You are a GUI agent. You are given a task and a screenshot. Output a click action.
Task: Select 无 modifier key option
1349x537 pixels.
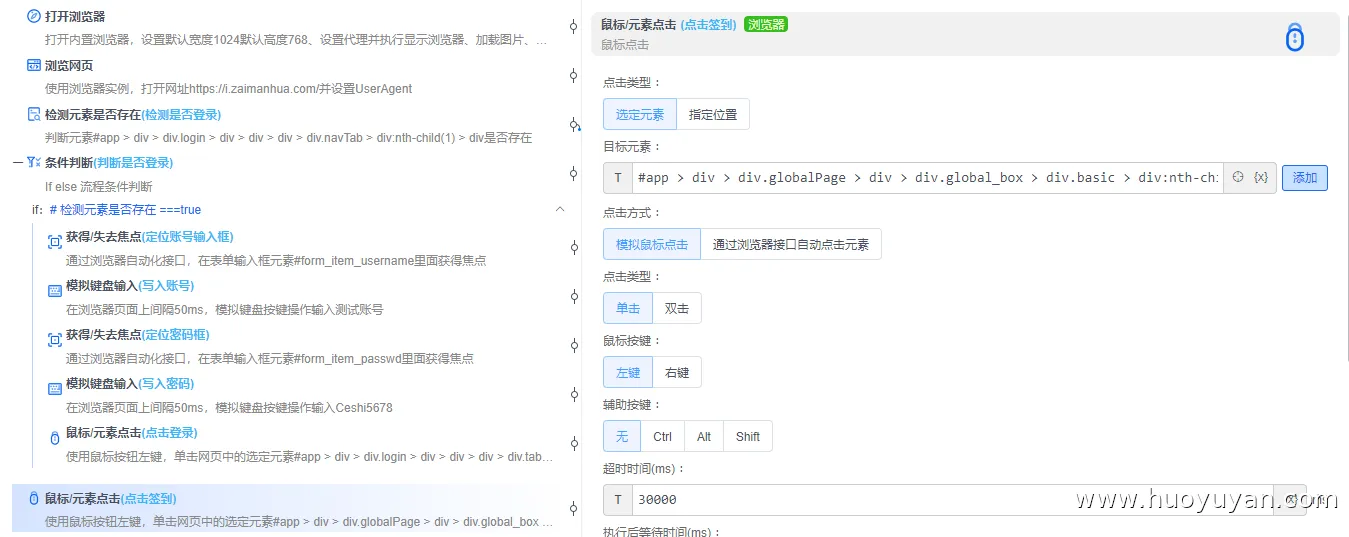pos(622,436)
